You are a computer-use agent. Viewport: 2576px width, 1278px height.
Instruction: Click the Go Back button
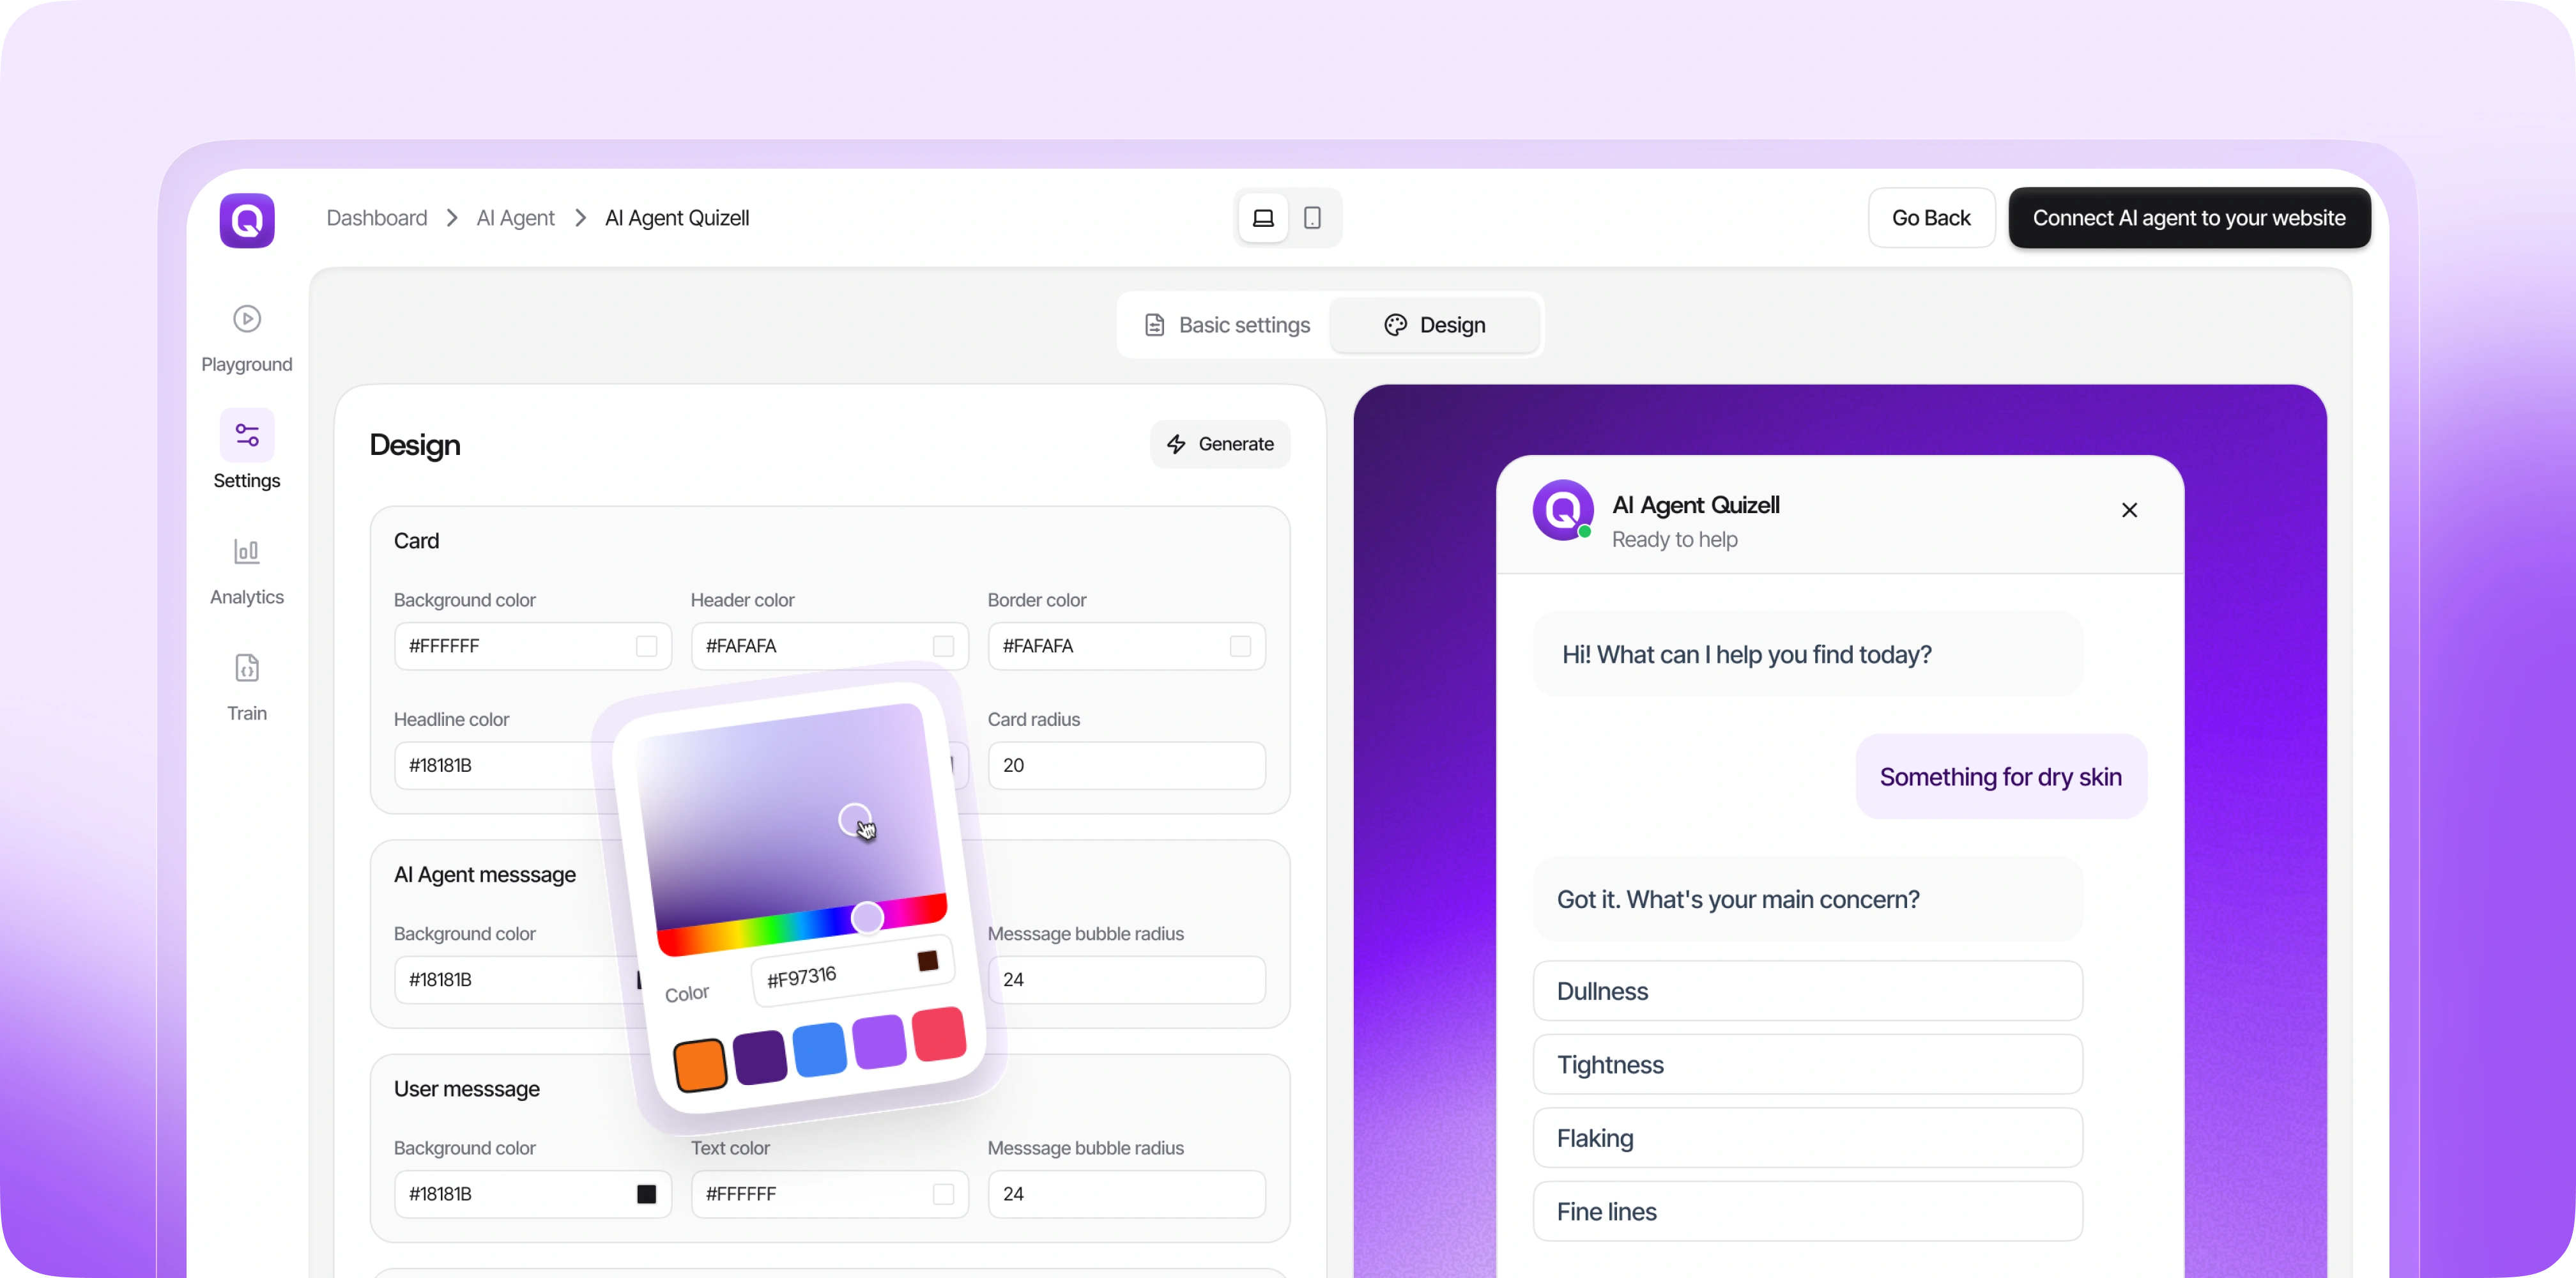(x=1931, y=218)
